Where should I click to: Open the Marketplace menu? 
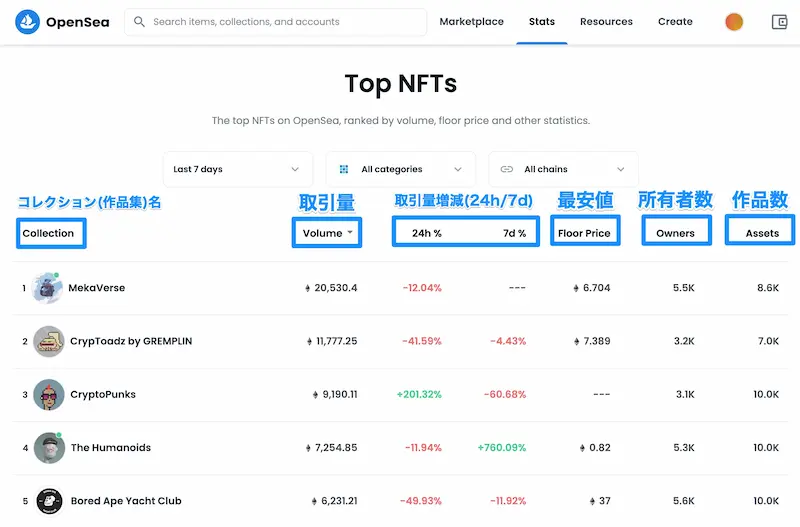[471, 21]
